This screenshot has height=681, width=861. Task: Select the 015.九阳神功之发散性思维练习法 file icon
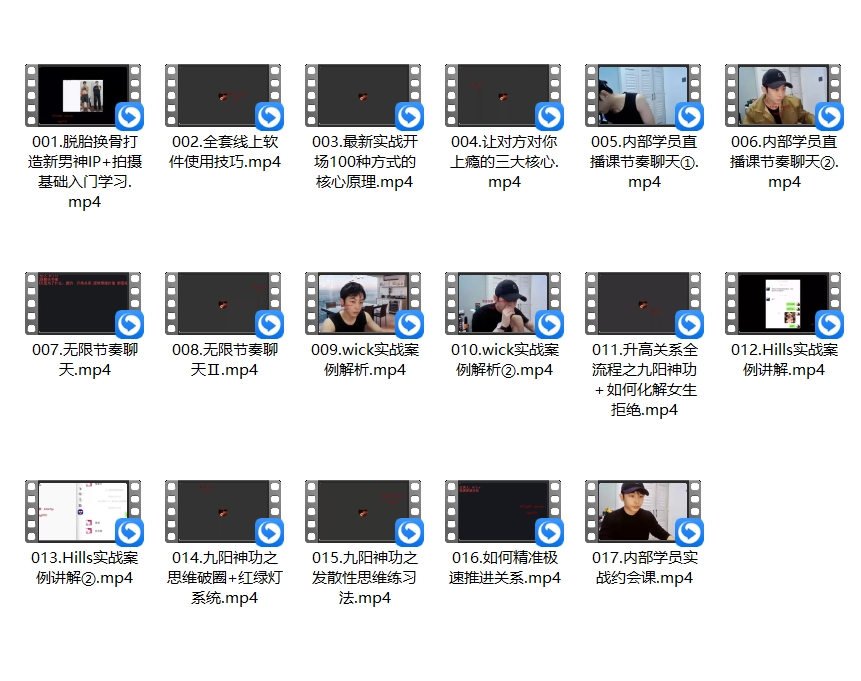coord(364,512)
